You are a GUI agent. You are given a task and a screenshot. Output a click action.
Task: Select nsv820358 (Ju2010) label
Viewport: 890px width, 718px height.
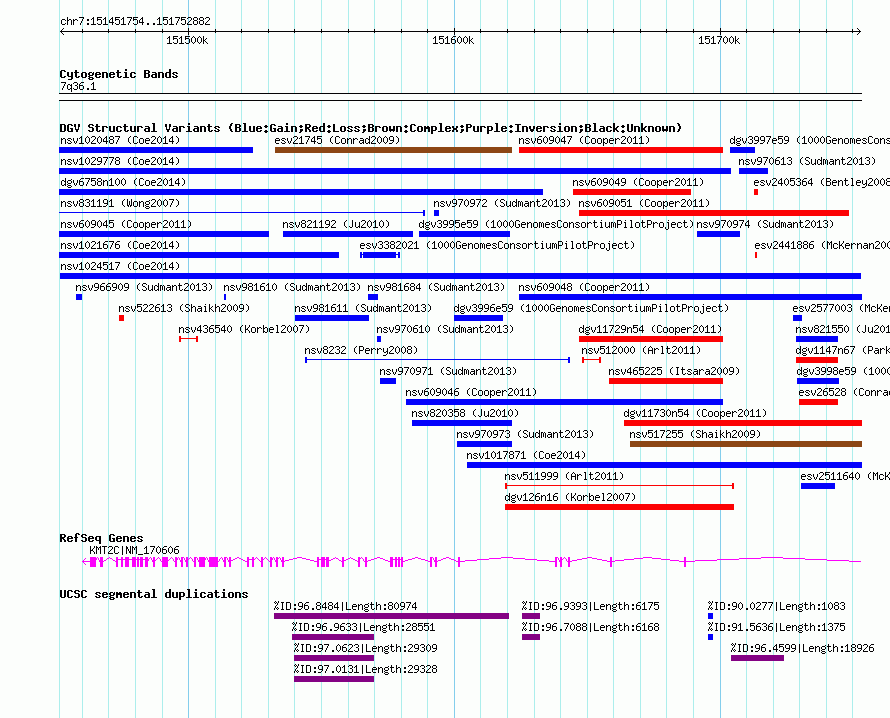[x=465, y=413]
